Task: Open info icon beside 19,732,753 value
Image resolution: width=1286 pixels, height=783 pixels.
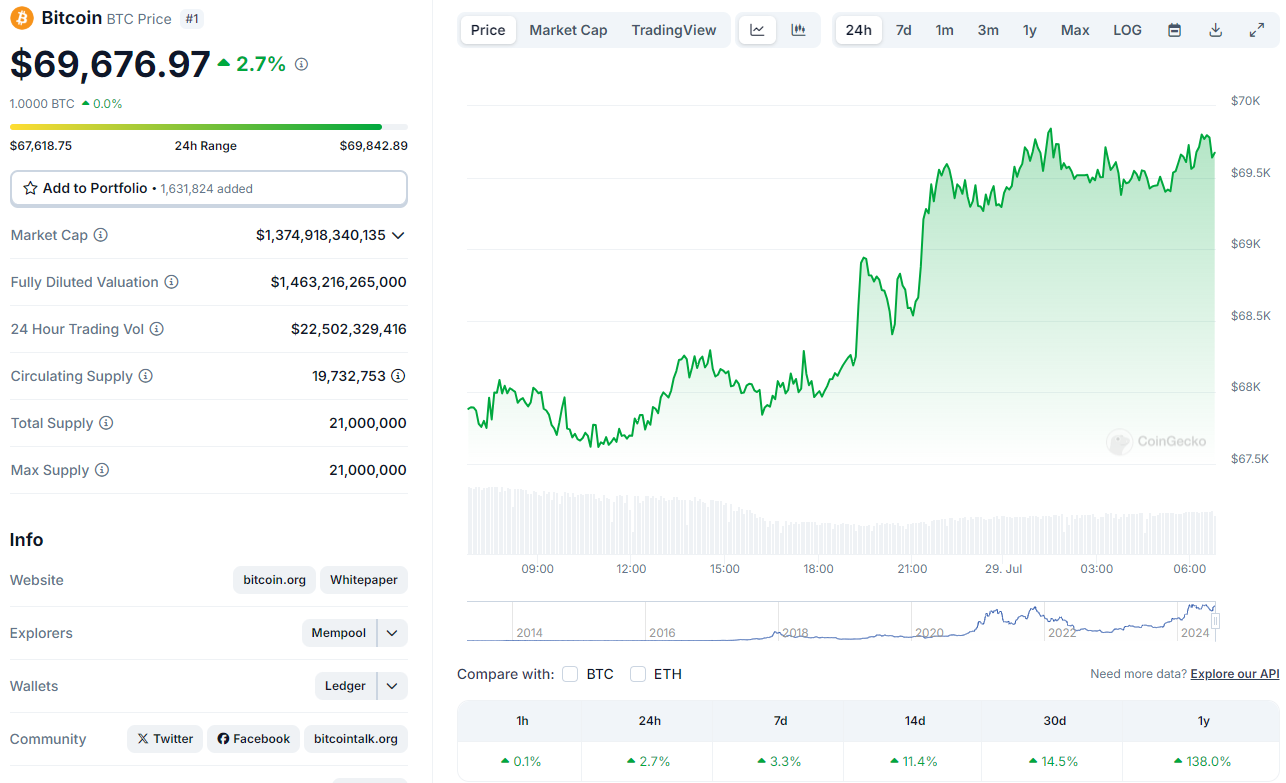Action: tap(398, 376)
